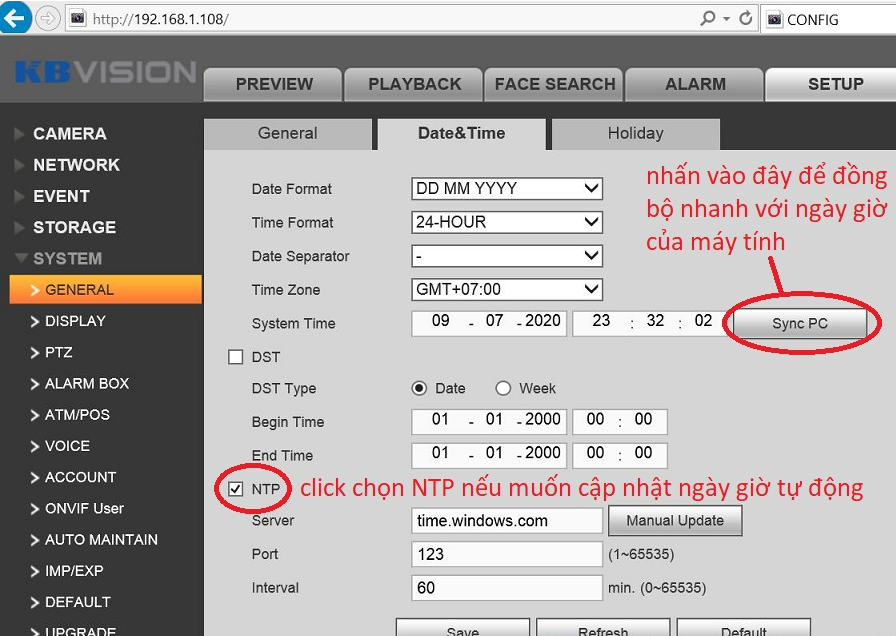Click the address bar search magnifier icon
This screenshot has width=896, height=636.
708,18
